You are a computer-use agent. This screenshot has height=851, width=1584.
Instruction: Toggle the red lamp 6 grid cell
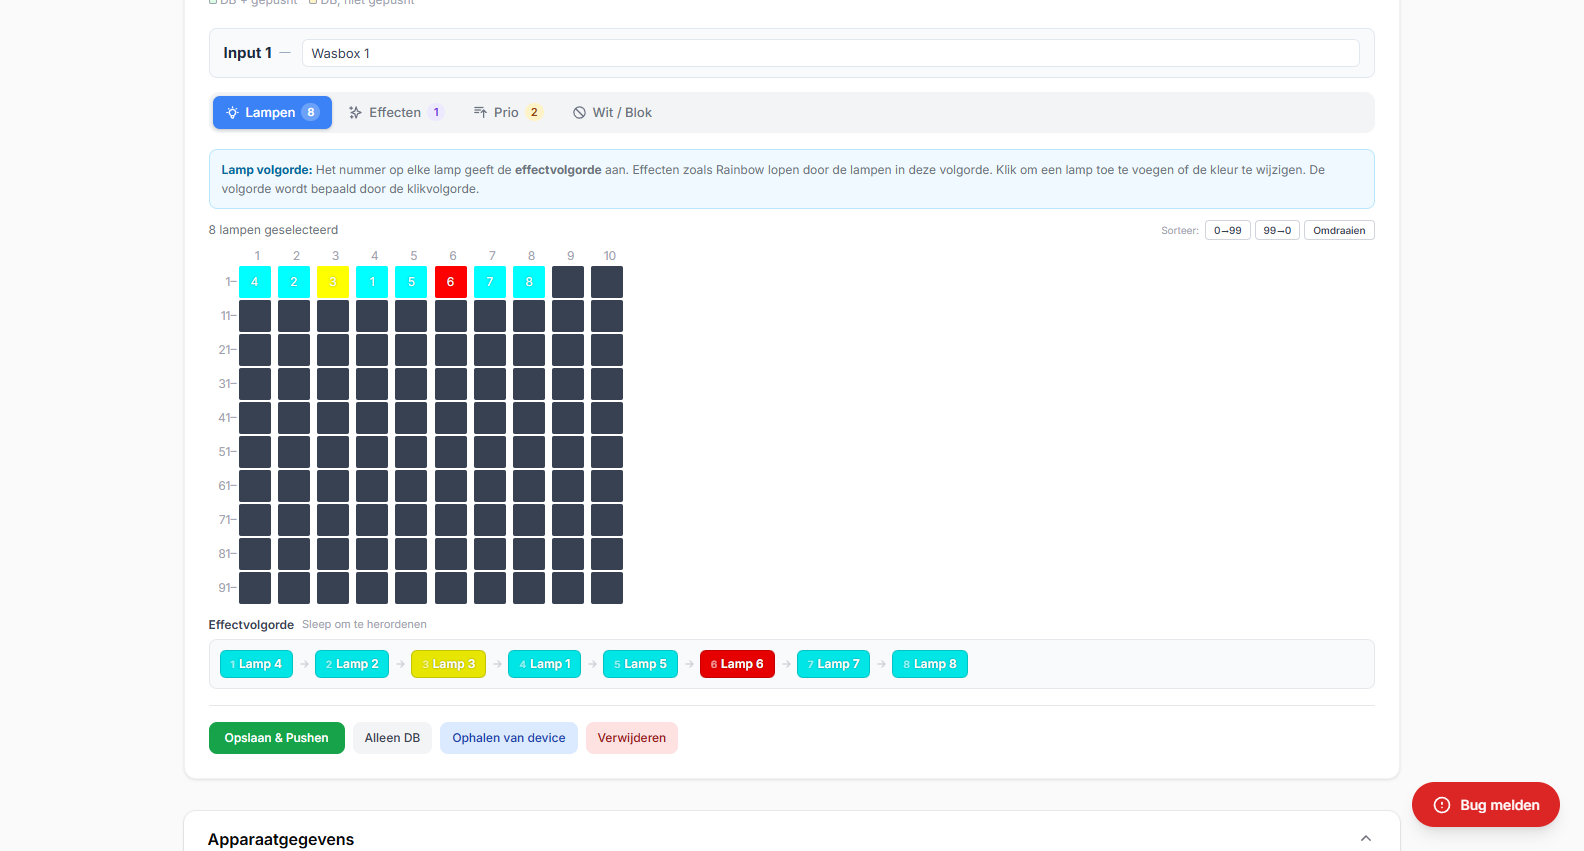click(451, 282)
